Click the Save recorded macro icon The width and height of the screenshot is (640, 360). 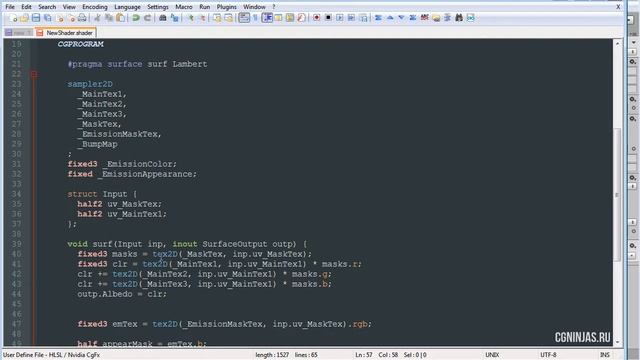point(363,18)
